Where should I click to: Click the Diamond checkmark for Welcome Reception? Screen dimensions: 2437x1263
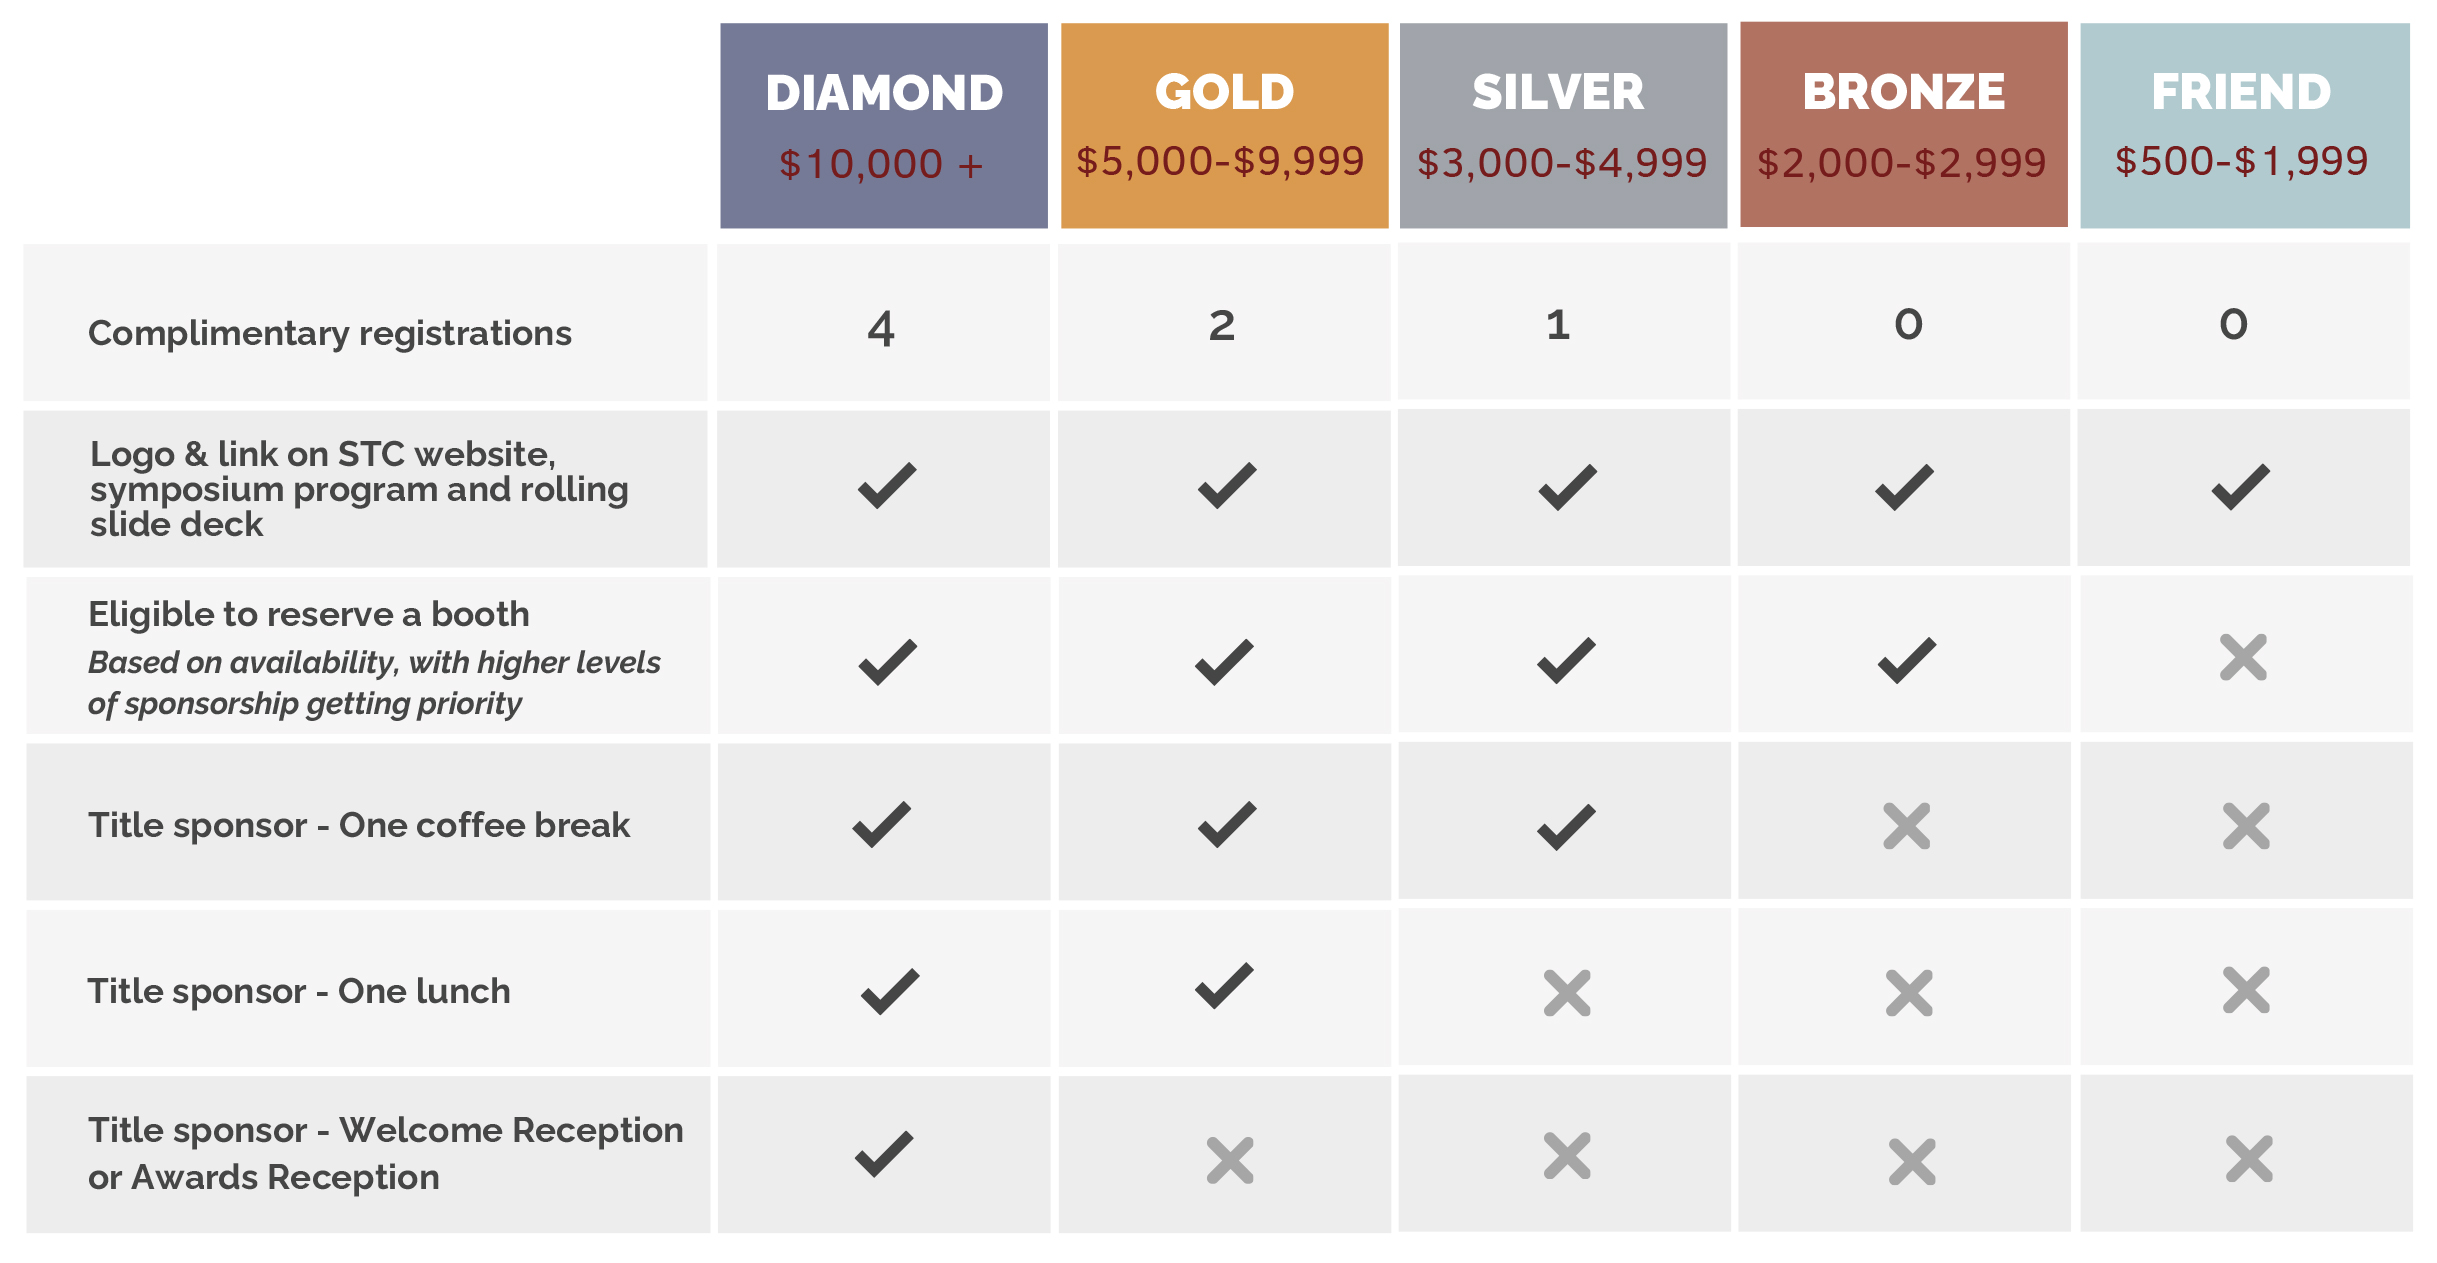(x=884, y=1154)
